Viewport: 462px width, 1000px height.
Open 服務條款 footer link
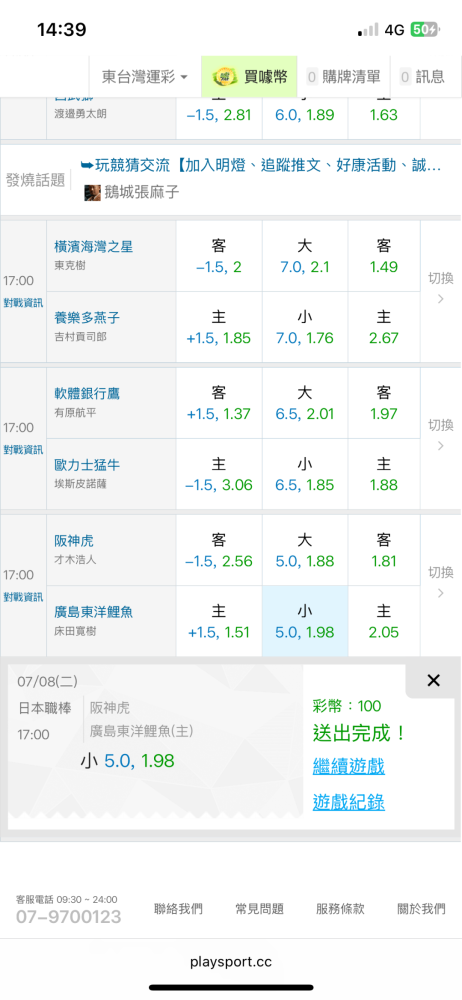(x=340, y=909)
